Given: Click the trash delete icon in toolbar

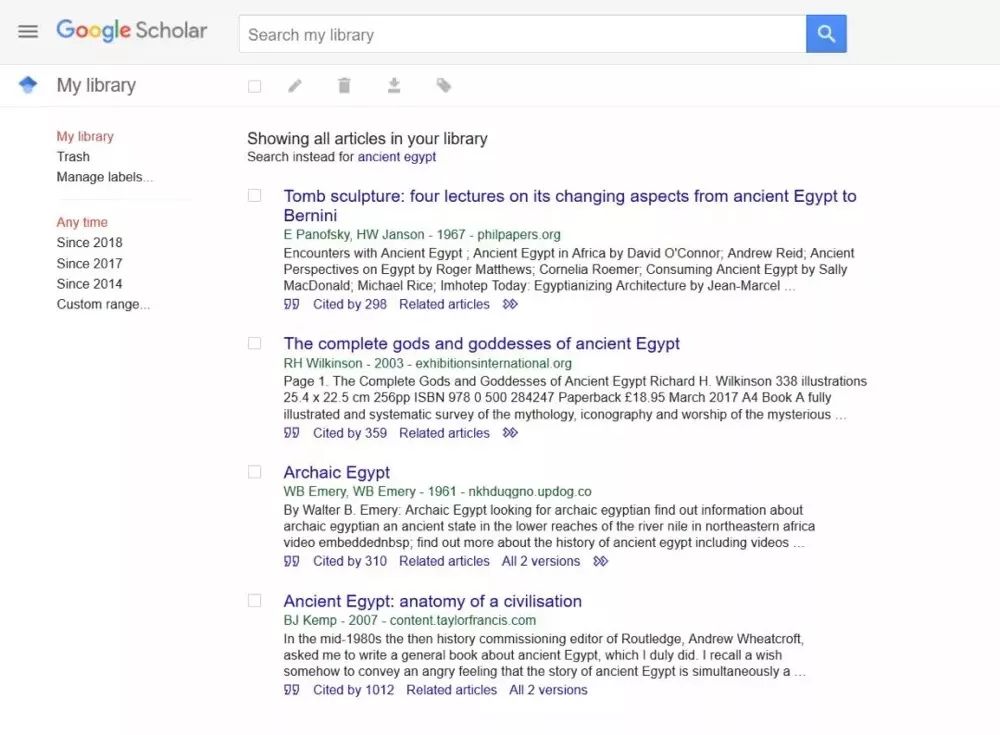Looking at the screenshot, I should point(344,86).
